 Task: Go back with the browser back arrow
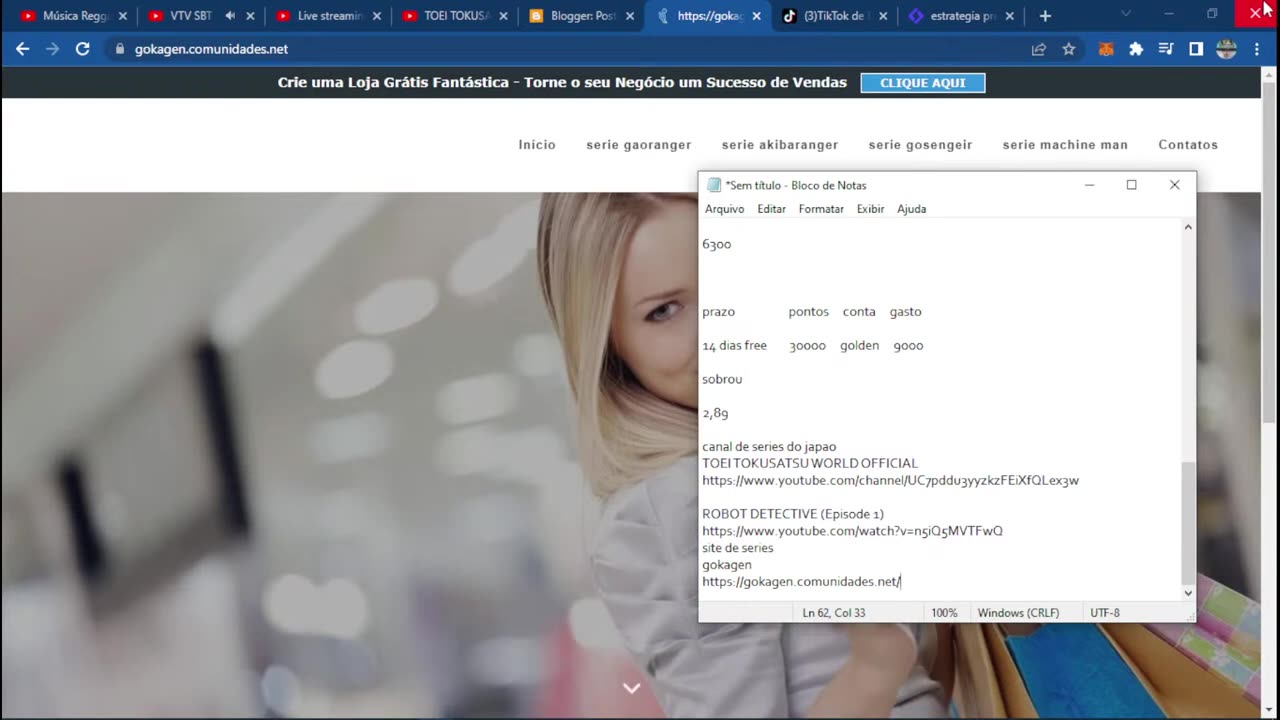[23, 49]
